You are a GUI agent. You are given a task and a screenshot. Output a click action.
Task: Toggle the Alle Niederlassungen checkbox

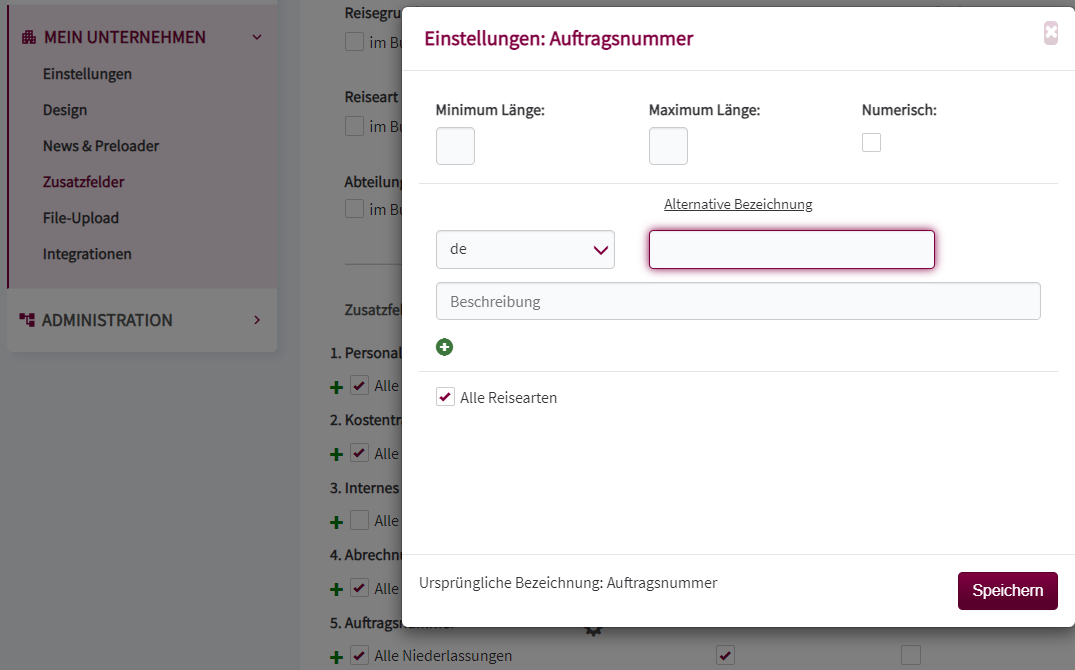(360, 656)
